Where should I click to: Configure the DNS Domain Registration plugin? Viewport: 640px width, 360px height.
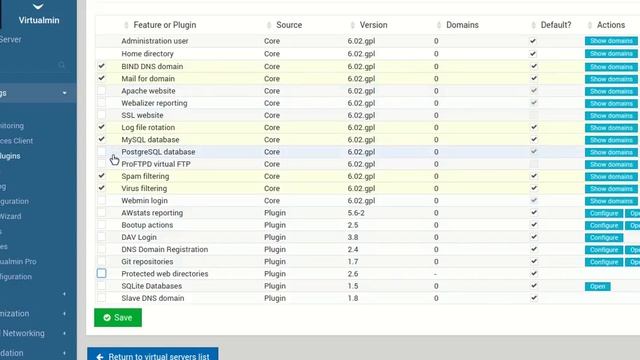coord(604,250)
